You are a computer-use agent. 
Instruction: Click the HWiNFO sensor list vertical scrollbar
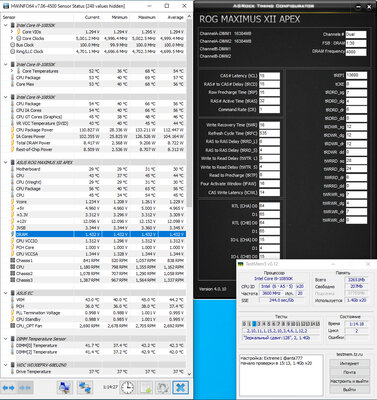pos(189,197)
